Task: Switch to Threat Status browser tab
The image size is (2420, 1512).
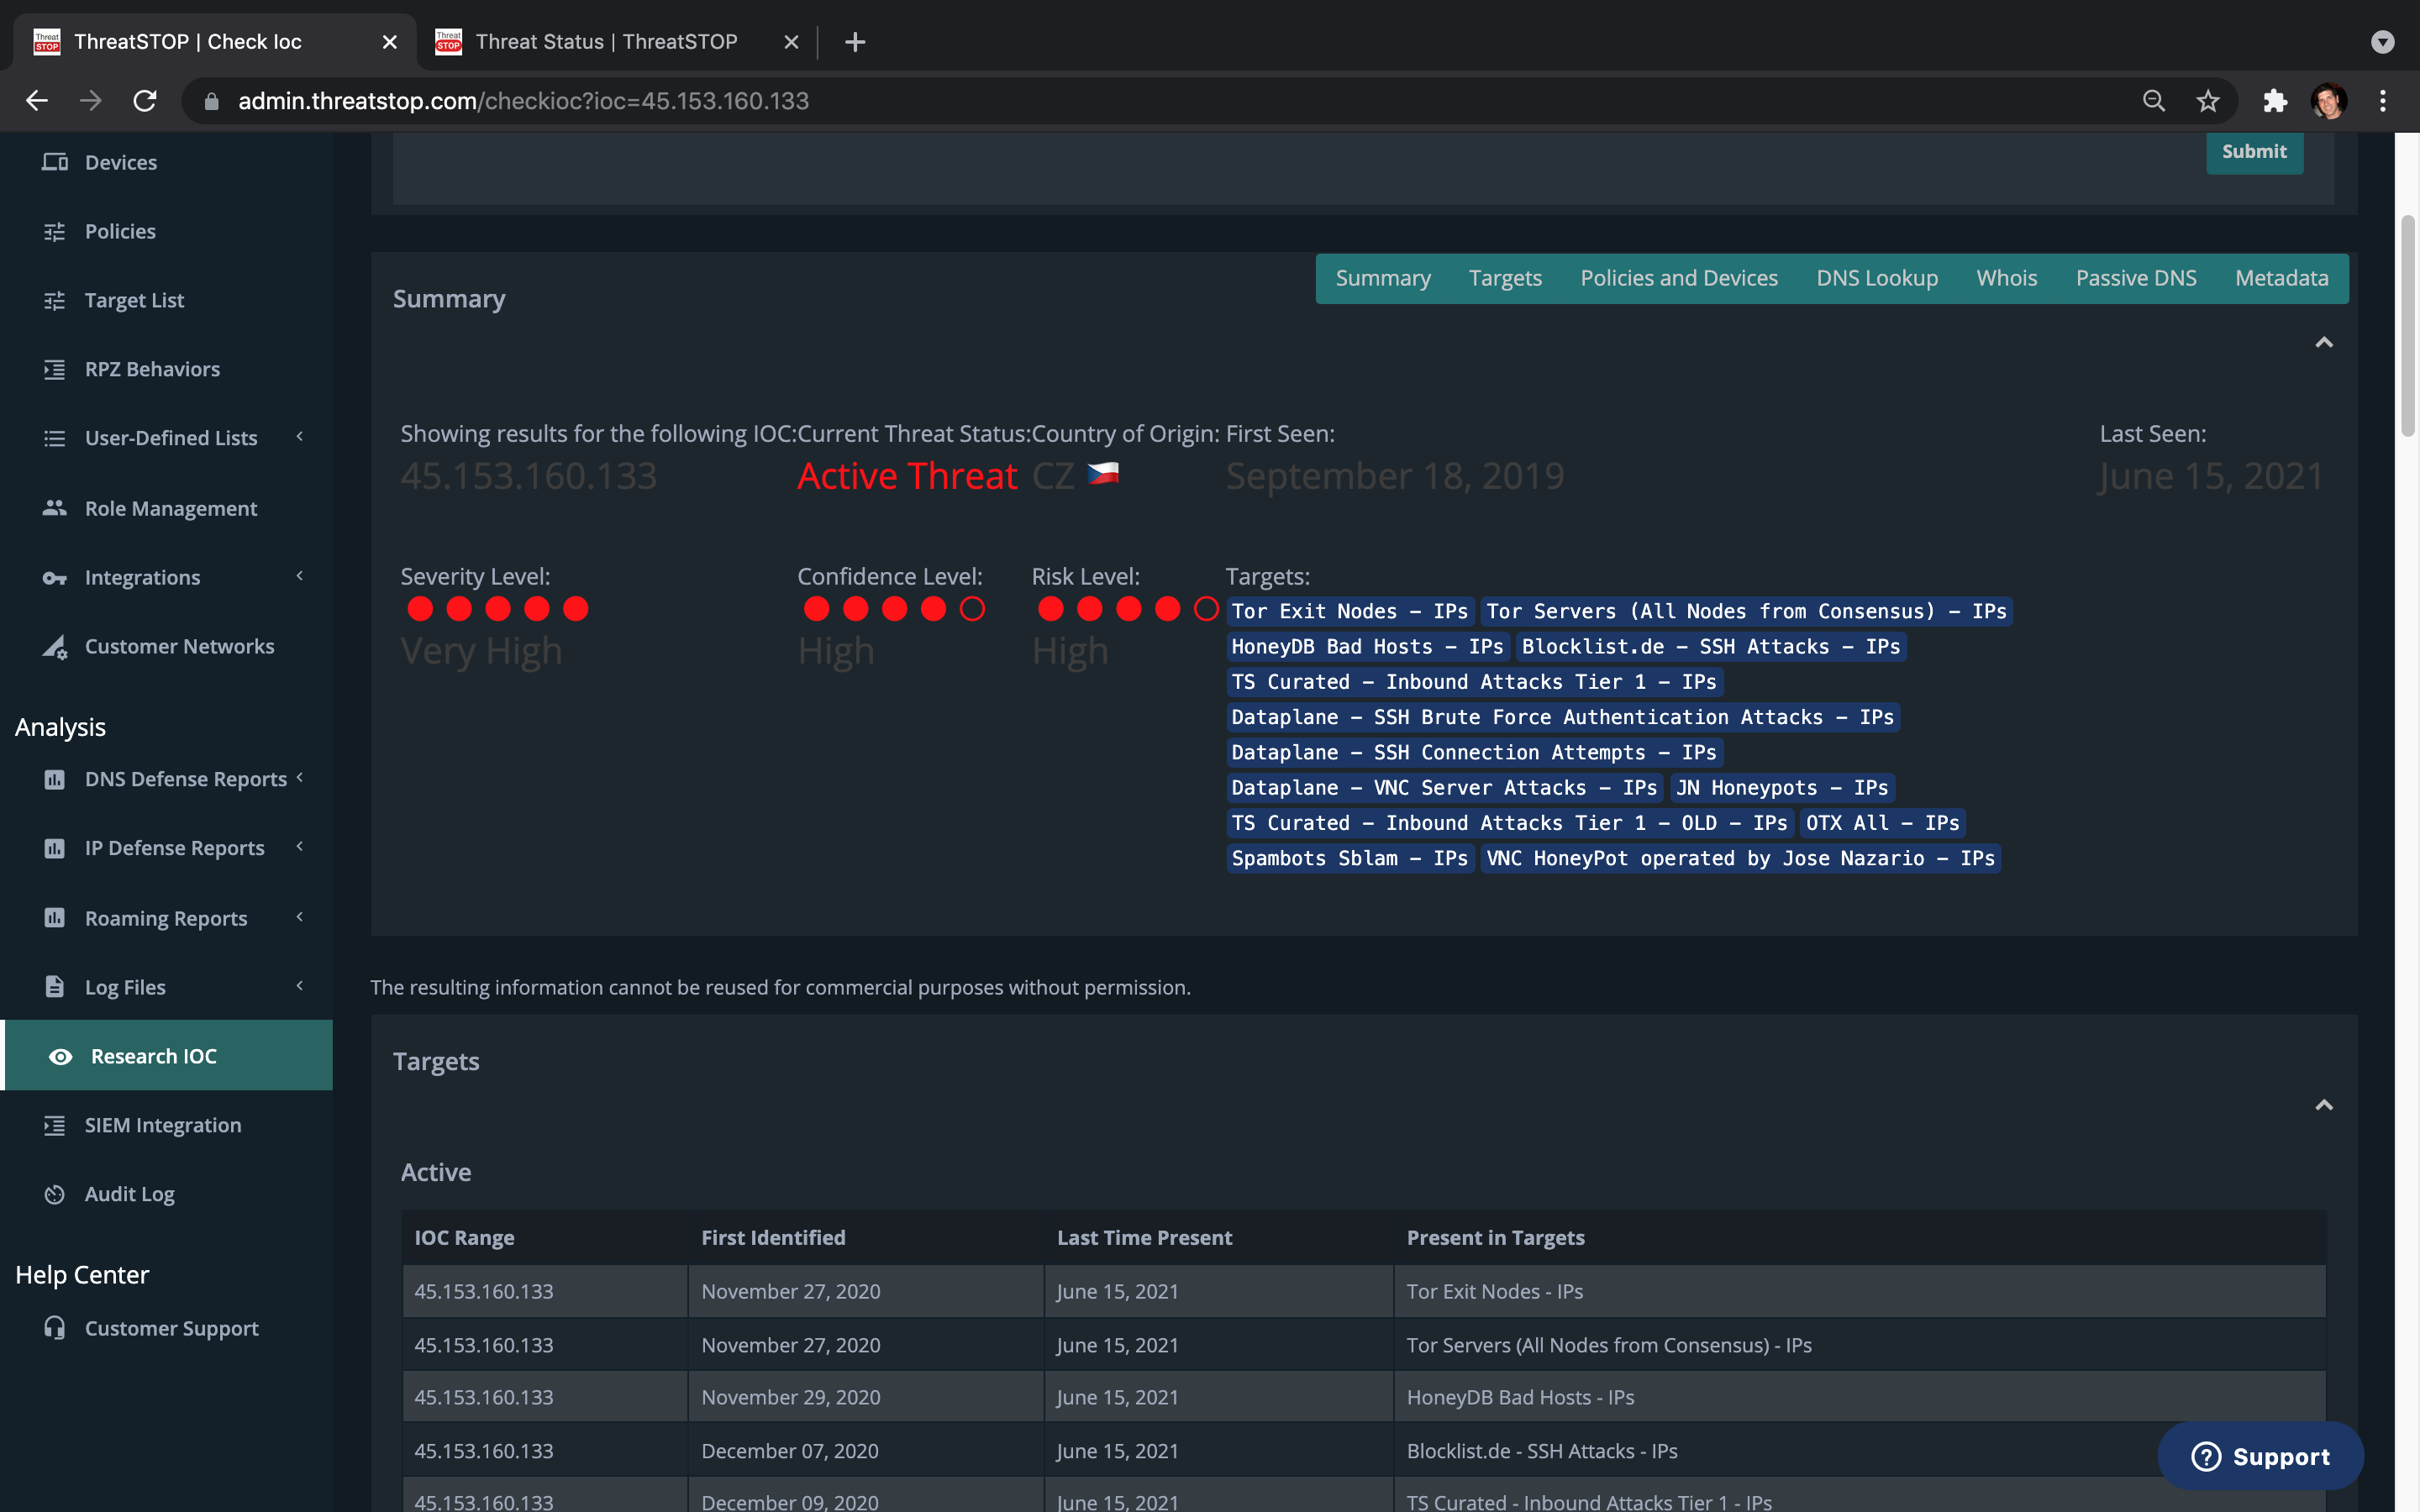Action: tap(605, 42)
